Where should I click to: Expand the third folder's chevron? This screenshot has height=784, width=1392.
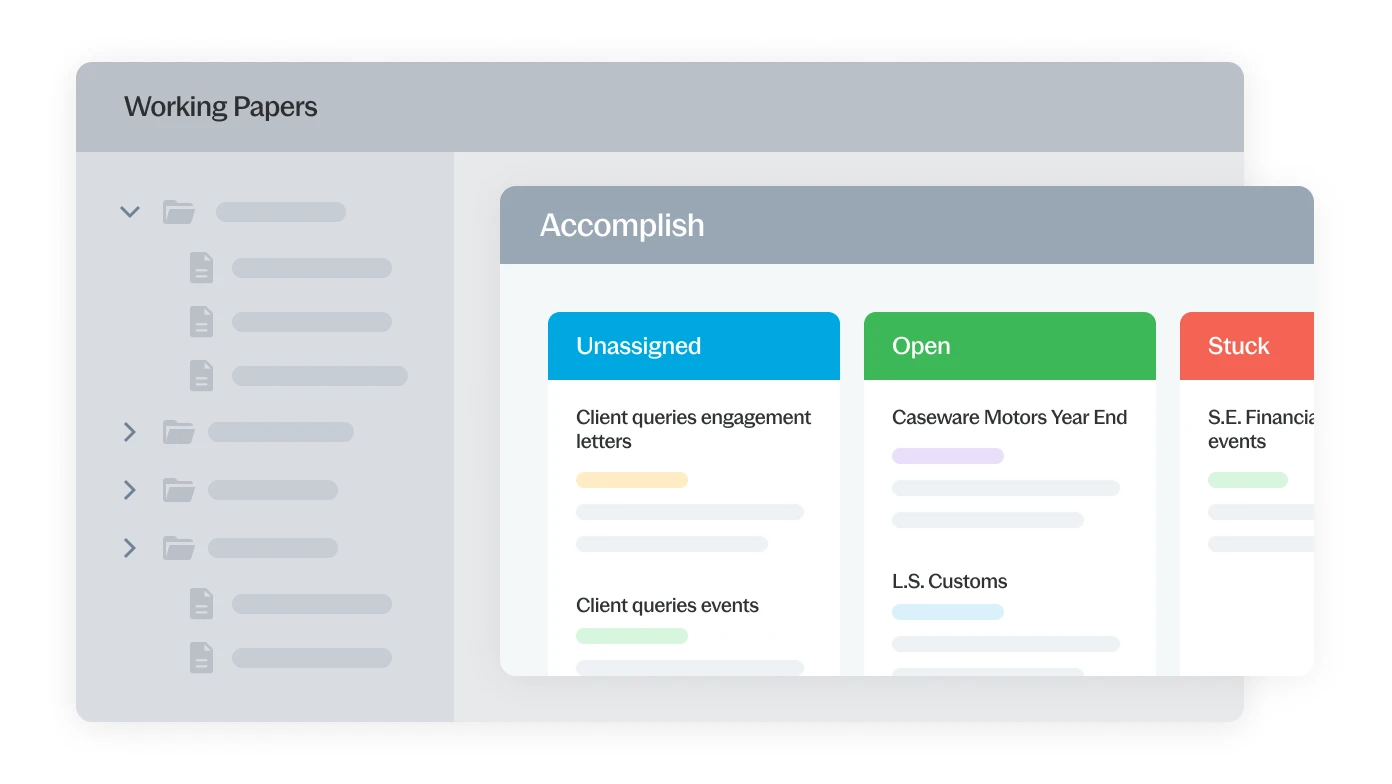click(129, 490)
